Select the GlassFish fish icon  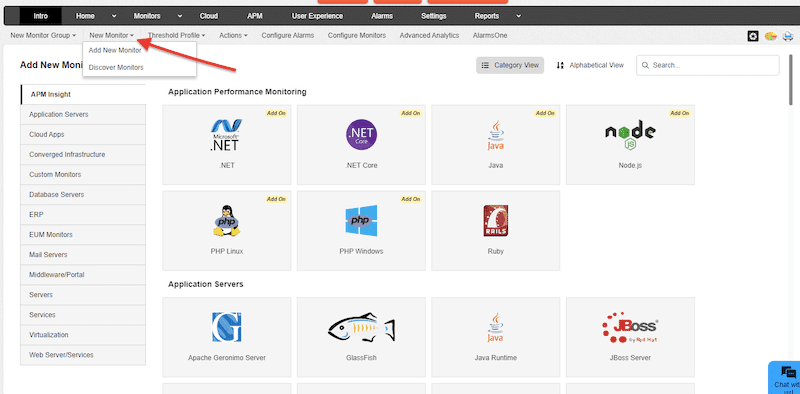coord(361,327)
